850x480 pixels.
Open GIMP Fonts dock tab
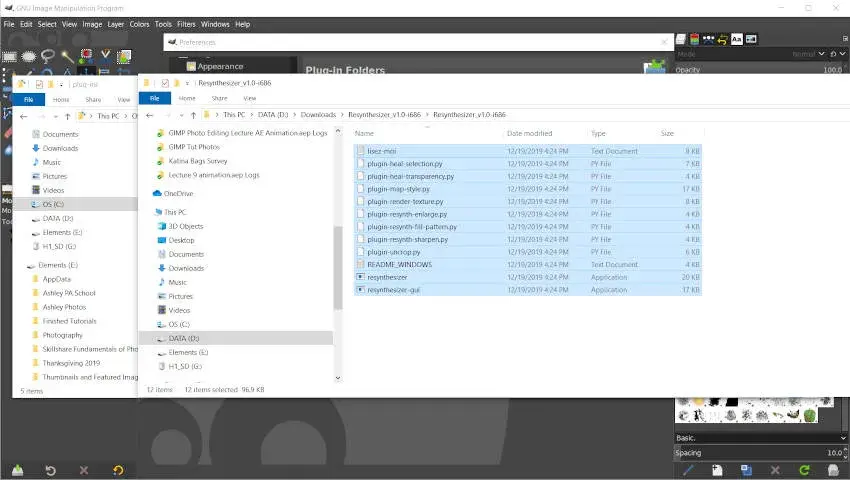tap(737, 39)
